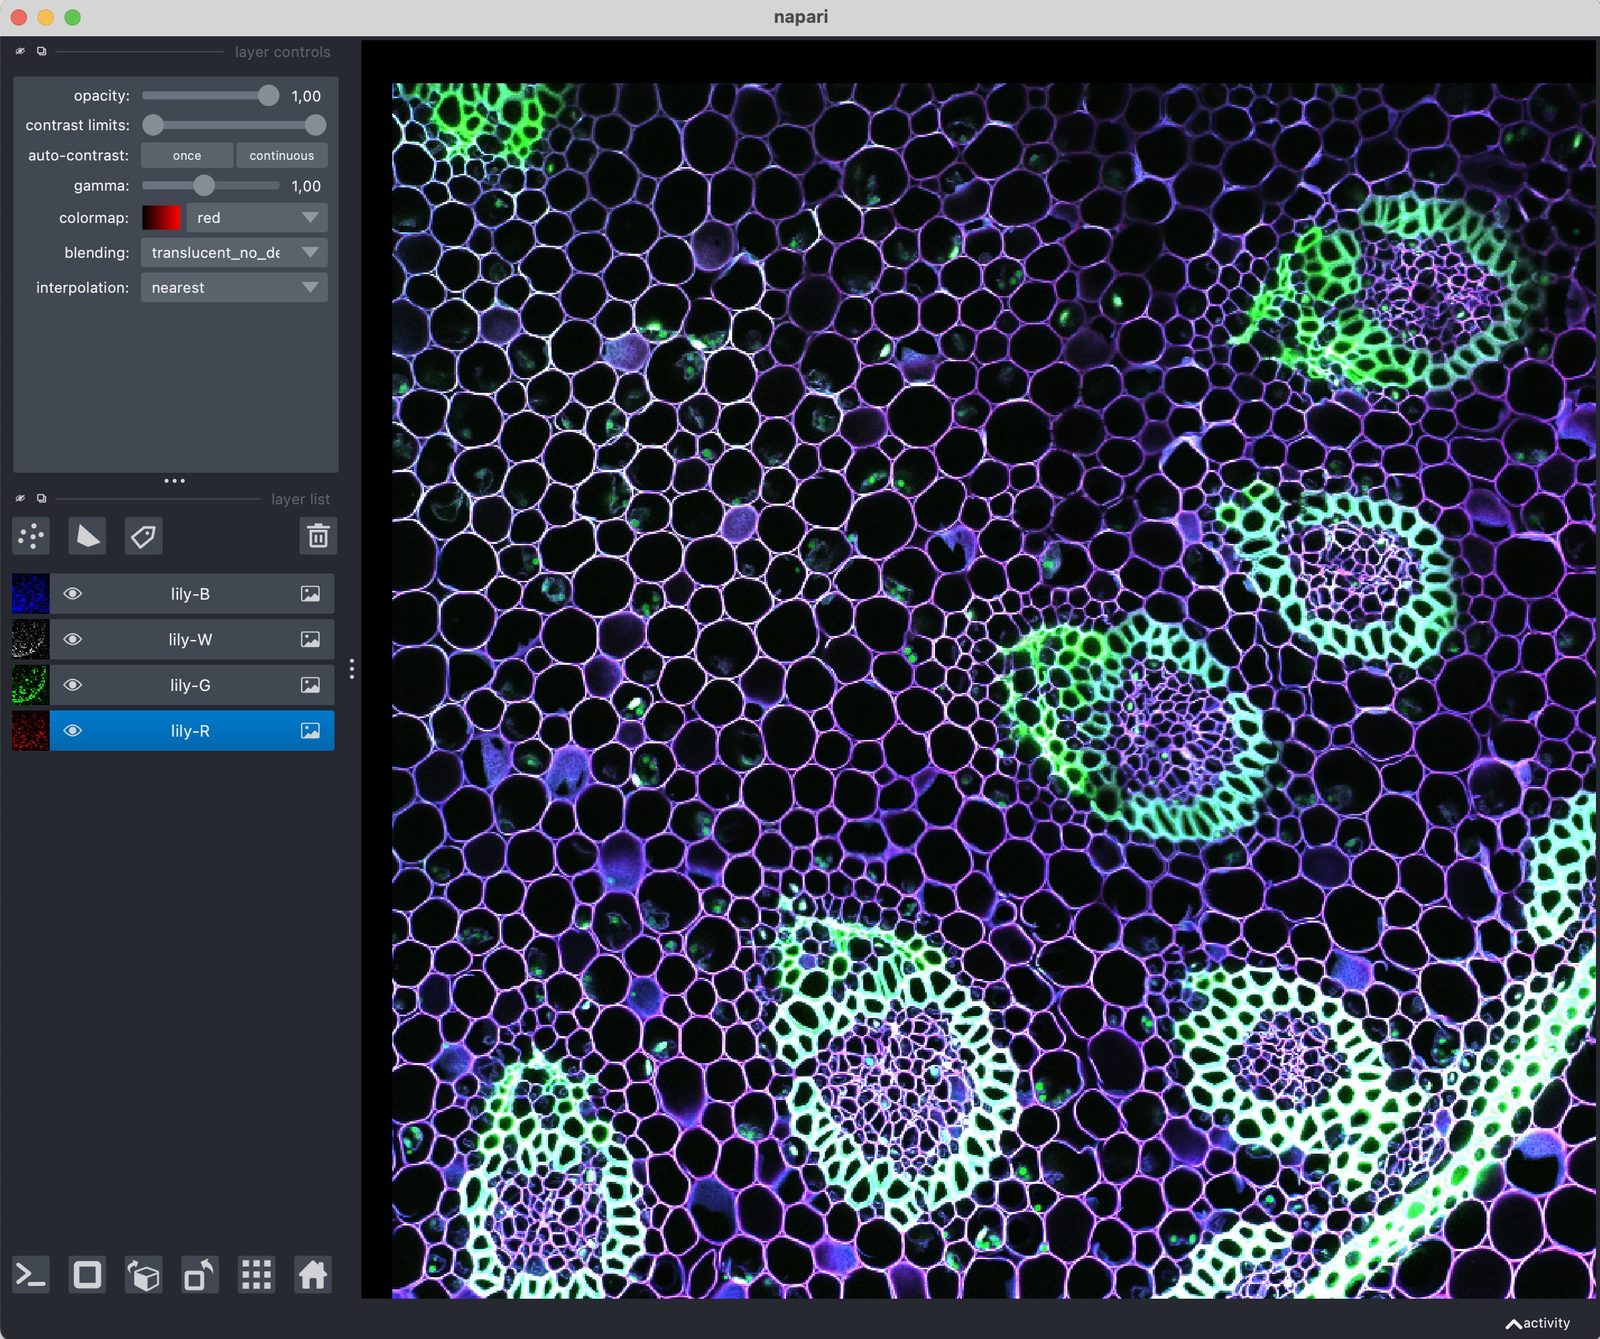Transpose dimensions icon in viewer buttons
The height and width of the screenshot is (1339, 1600).
200,1275
